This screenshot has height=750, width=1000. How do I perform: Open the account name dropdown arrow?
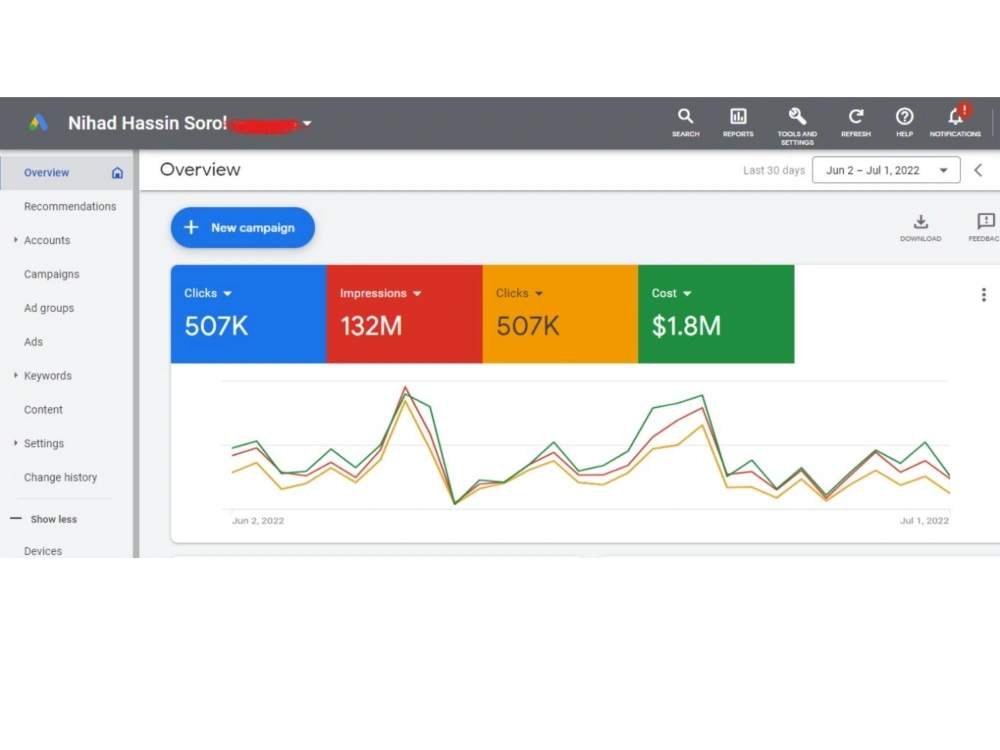click(307, 124)
